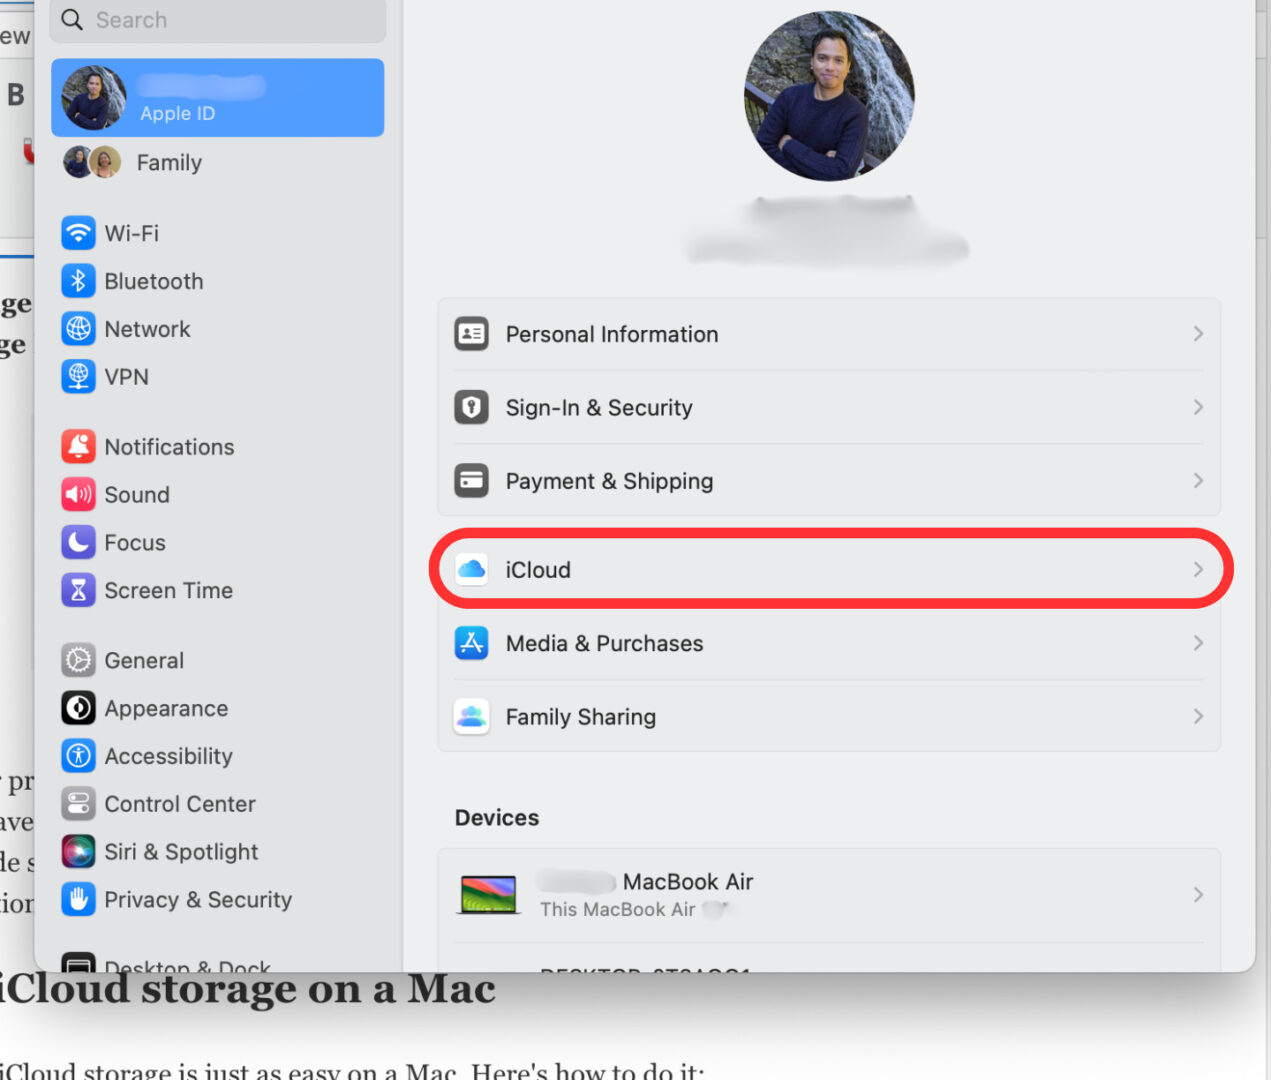Expand Payment & Shipping row chevron
Screen dimensions: 1271x1080
pos(1198,481)
